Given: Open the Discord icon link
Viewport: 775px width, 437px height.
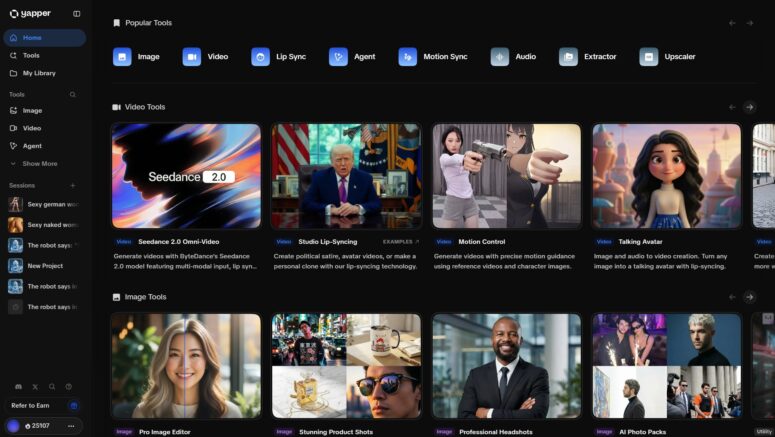Looking at the screenshot, I should [18, 387].
